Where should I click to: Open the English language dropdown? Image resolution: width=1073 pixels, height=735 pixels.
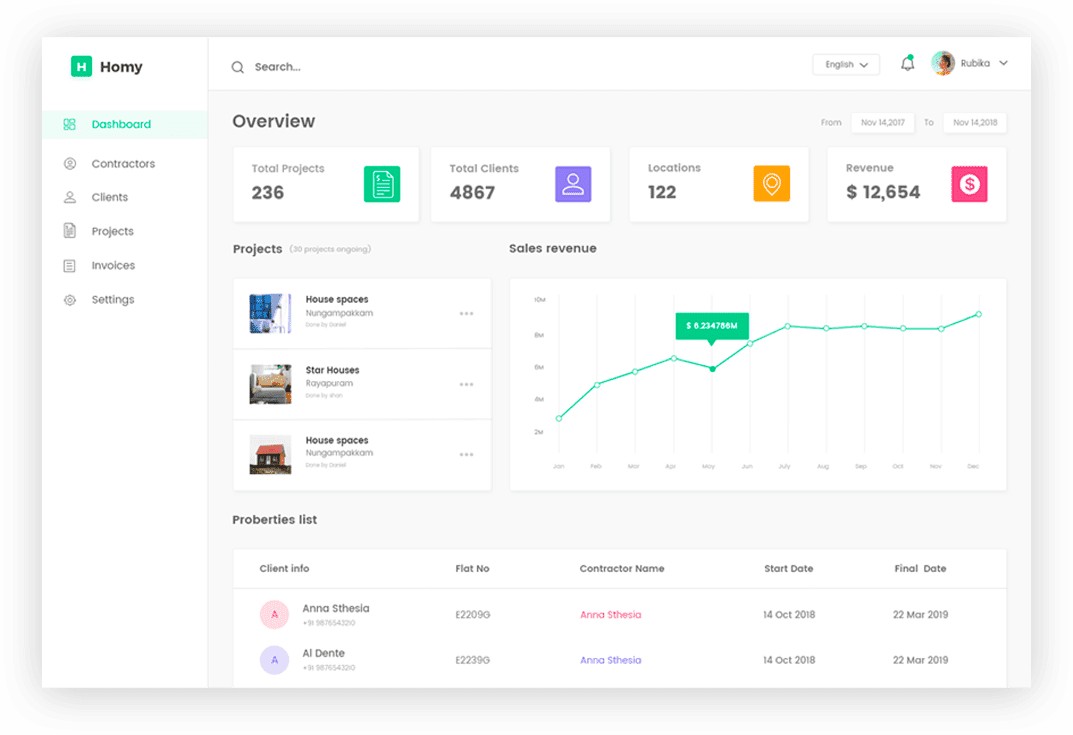coord(846,64)
